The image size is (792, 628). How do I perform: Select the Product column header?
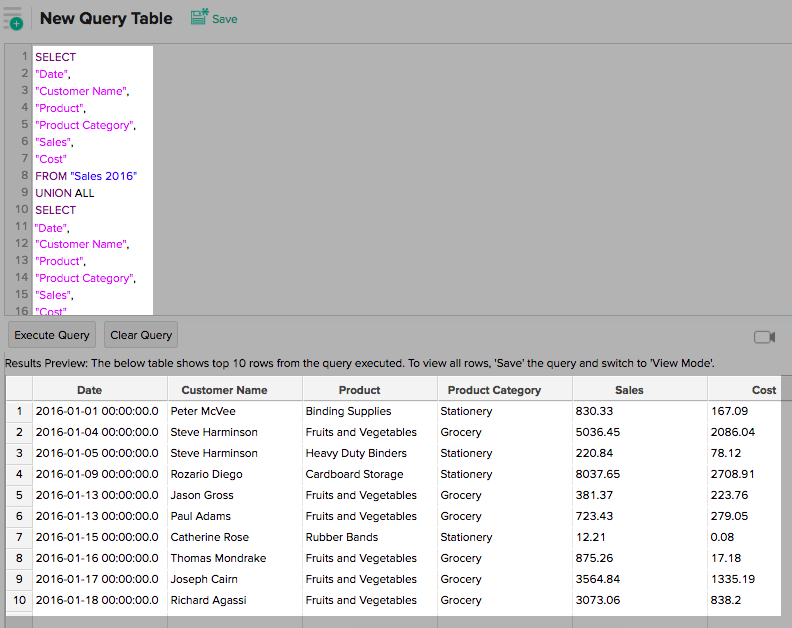[x=359, y=390]
